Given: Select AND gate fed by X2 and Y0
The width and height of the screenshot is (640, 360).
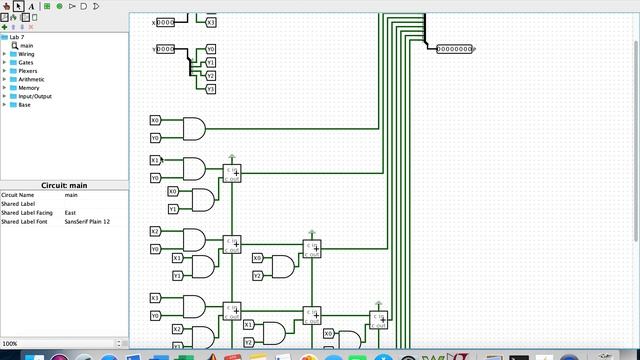Looking at the screenshot, I should (194, 240).
